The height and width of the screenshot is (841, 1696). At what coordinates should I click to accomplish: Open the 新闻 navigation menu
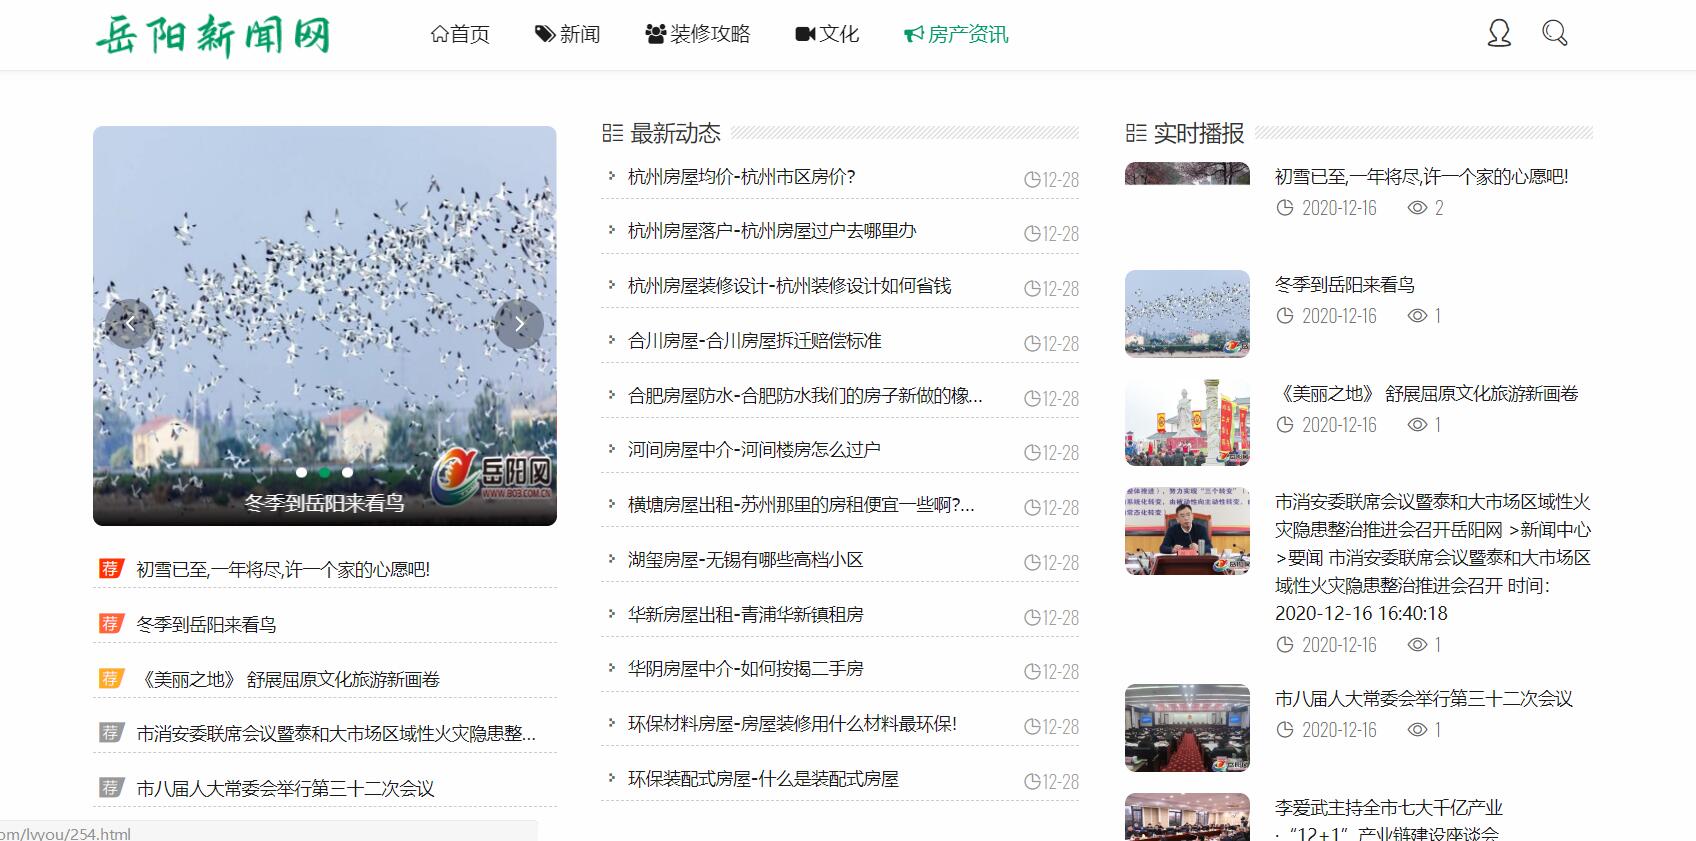[567, 35]
